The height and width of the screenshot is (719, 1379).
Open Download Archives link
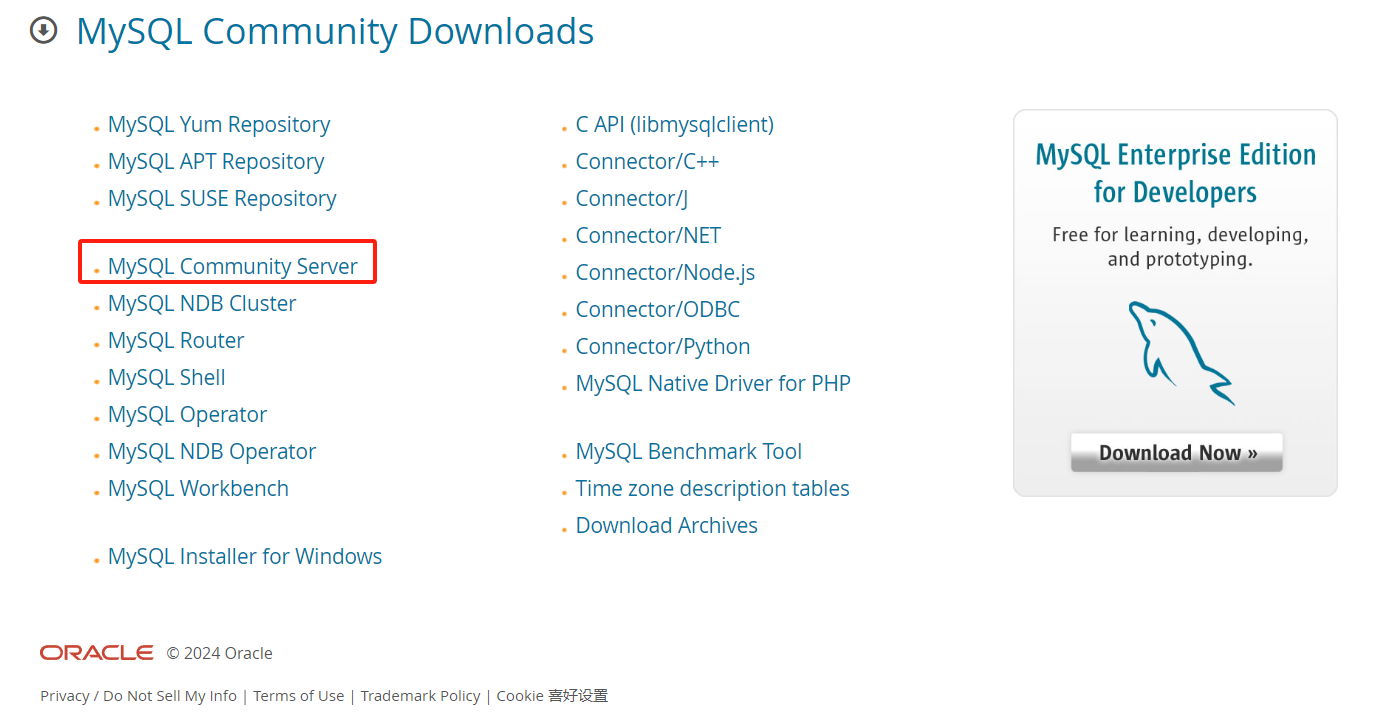point(667,526)
